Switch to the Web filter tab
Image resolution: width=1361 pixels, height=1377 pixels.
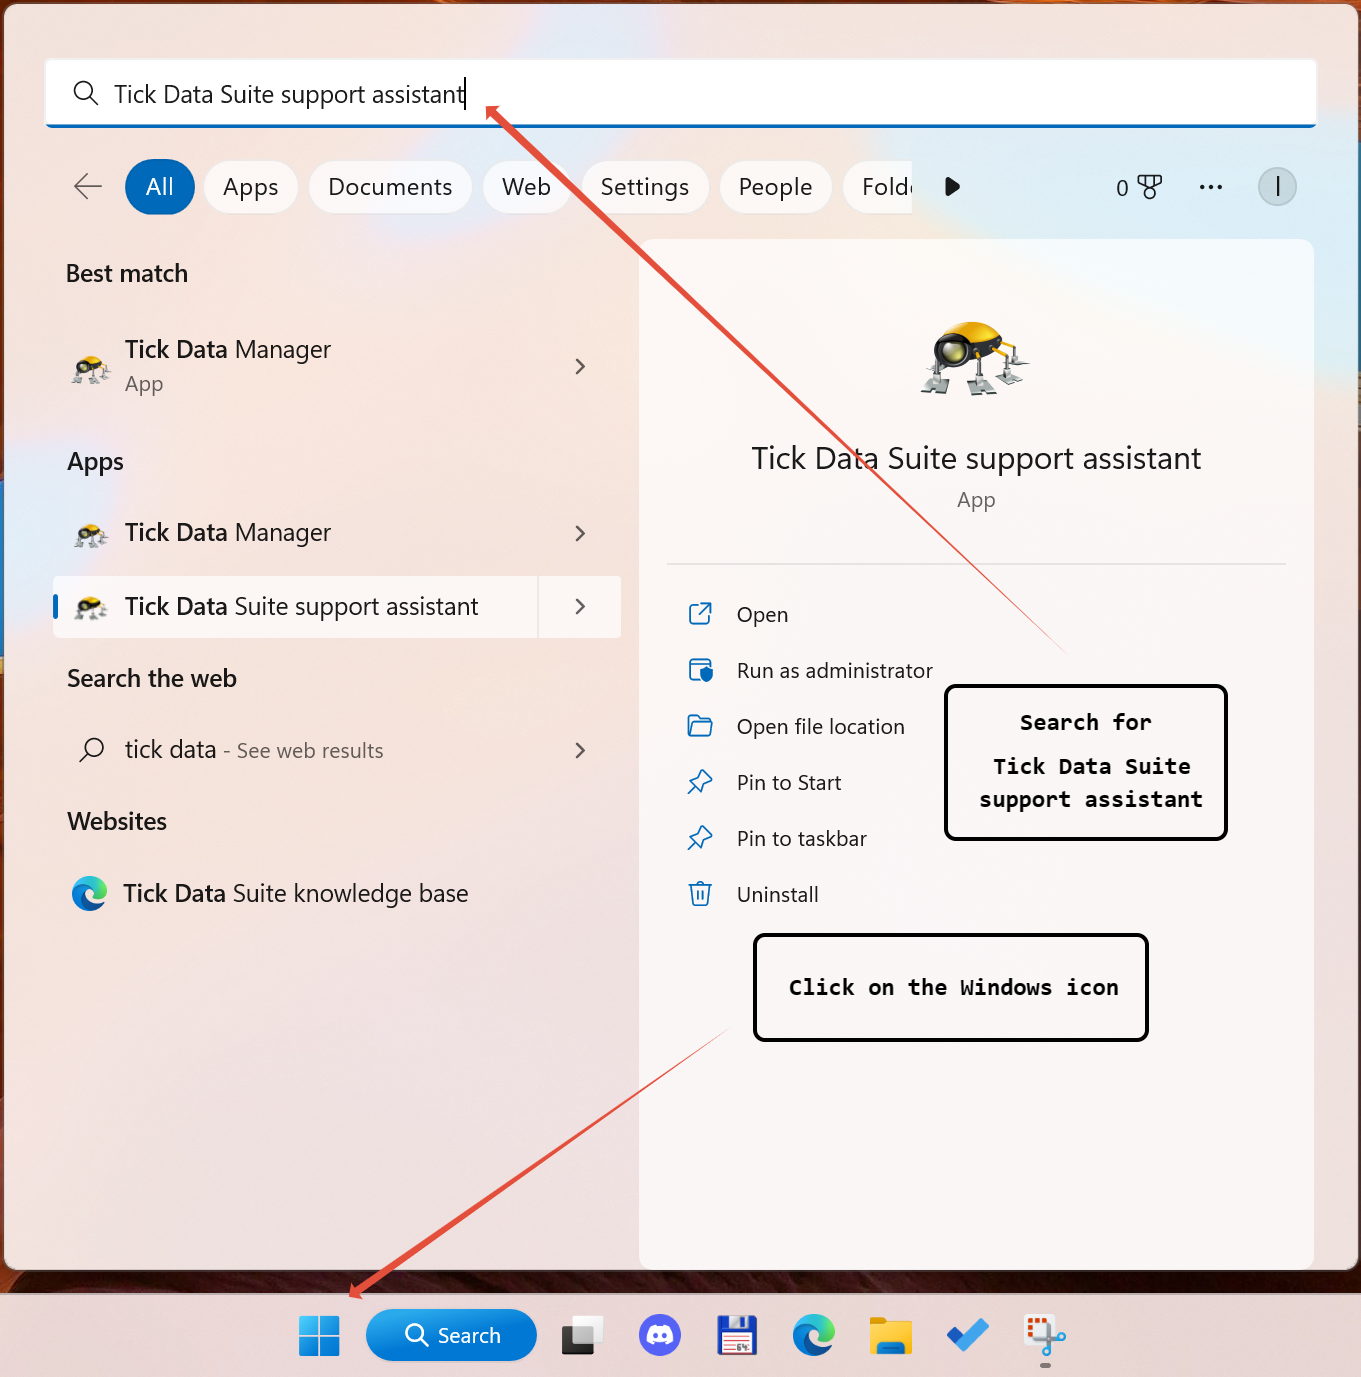[x=526, y=187]
